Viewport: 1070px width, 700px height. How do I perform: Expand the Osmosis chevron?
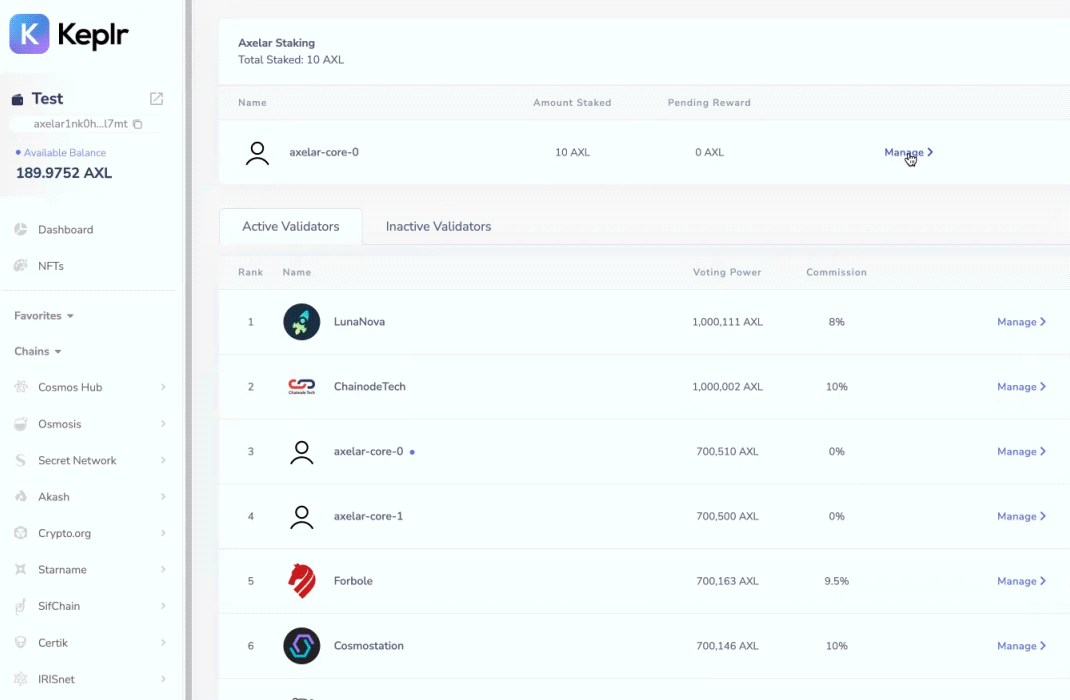(x=163, y=424)
